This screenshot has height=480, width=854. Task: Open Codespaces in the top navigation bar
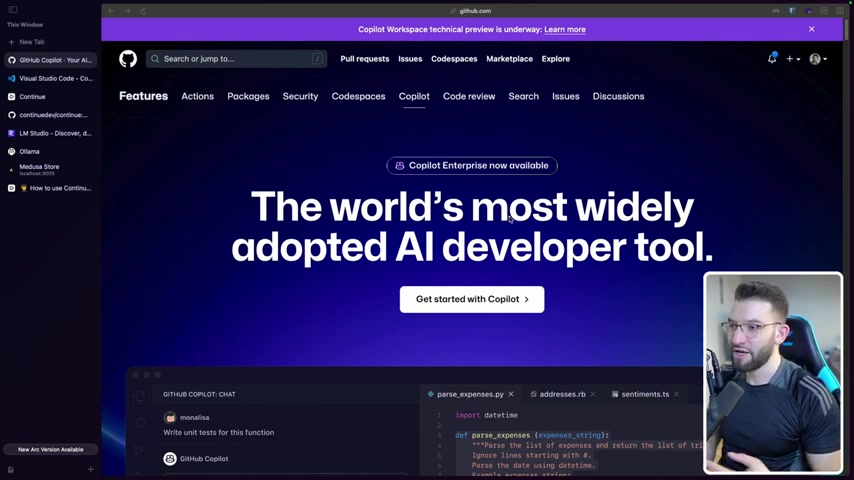click(x=454, y=59)
